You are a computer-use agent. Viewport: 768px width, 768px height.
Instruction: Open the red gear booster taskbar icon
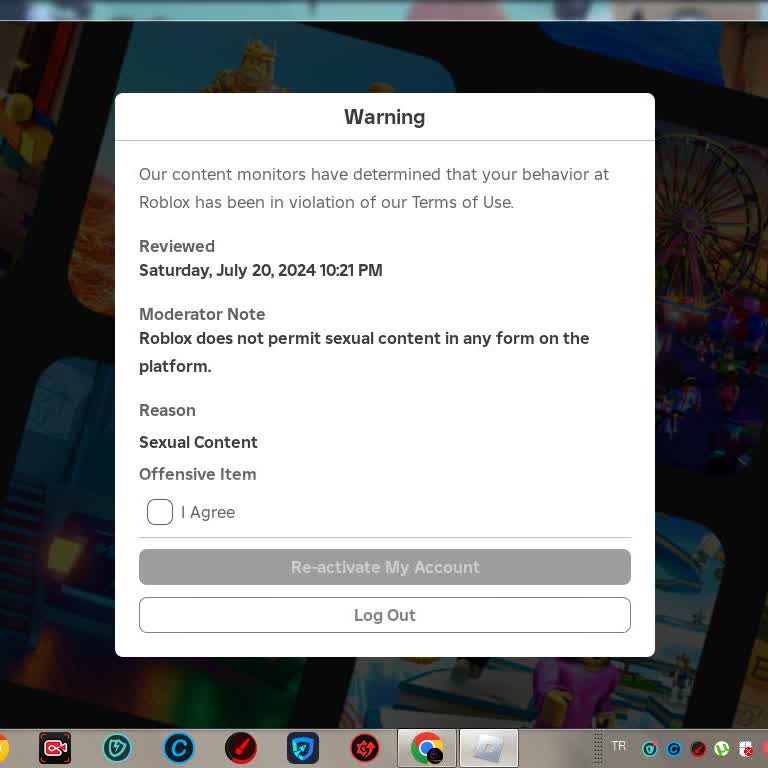pos(365,748)
